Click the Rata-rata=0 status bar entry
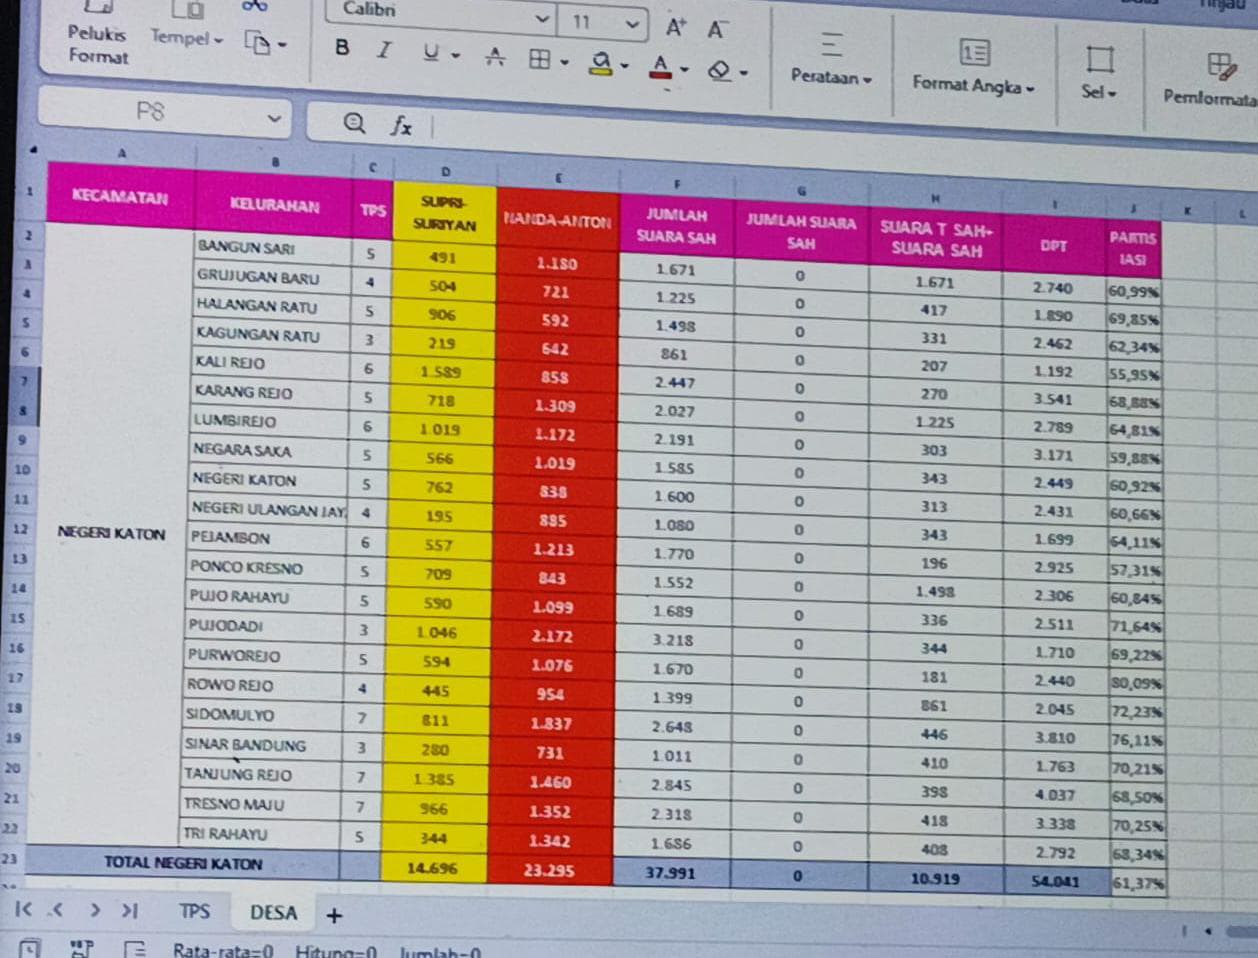1258x958 pixels. click(222, 951)
